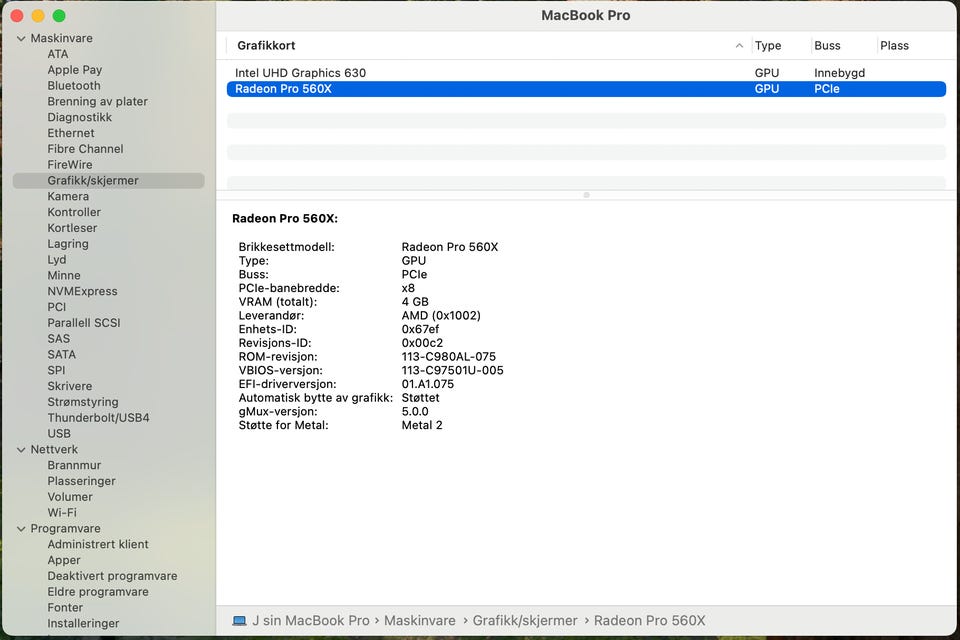Collapse the Maskinvare section
The width and height of the screenshot is (960, 640).
[21, 39]
